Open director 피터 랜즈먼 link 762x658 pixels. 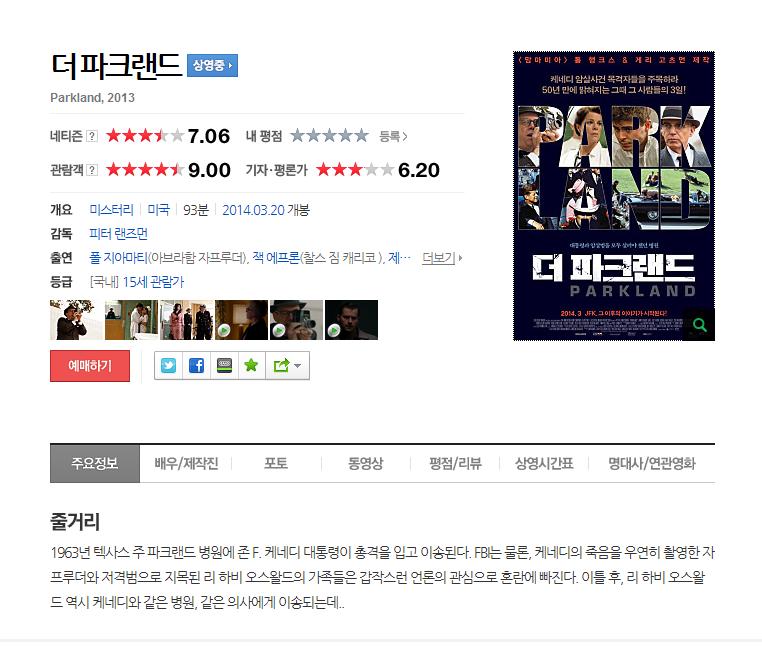[x=119, y=234]
